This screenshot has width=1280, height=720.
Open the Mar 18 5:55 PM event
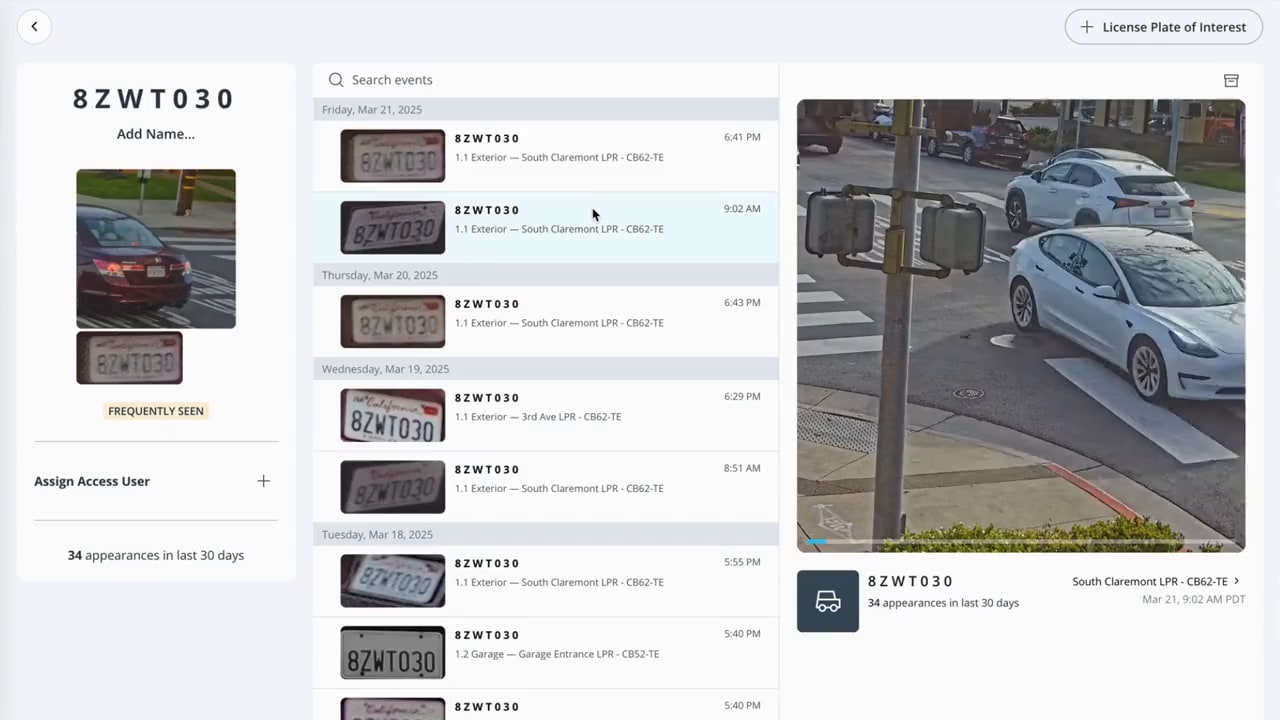[x=546, y=581]
